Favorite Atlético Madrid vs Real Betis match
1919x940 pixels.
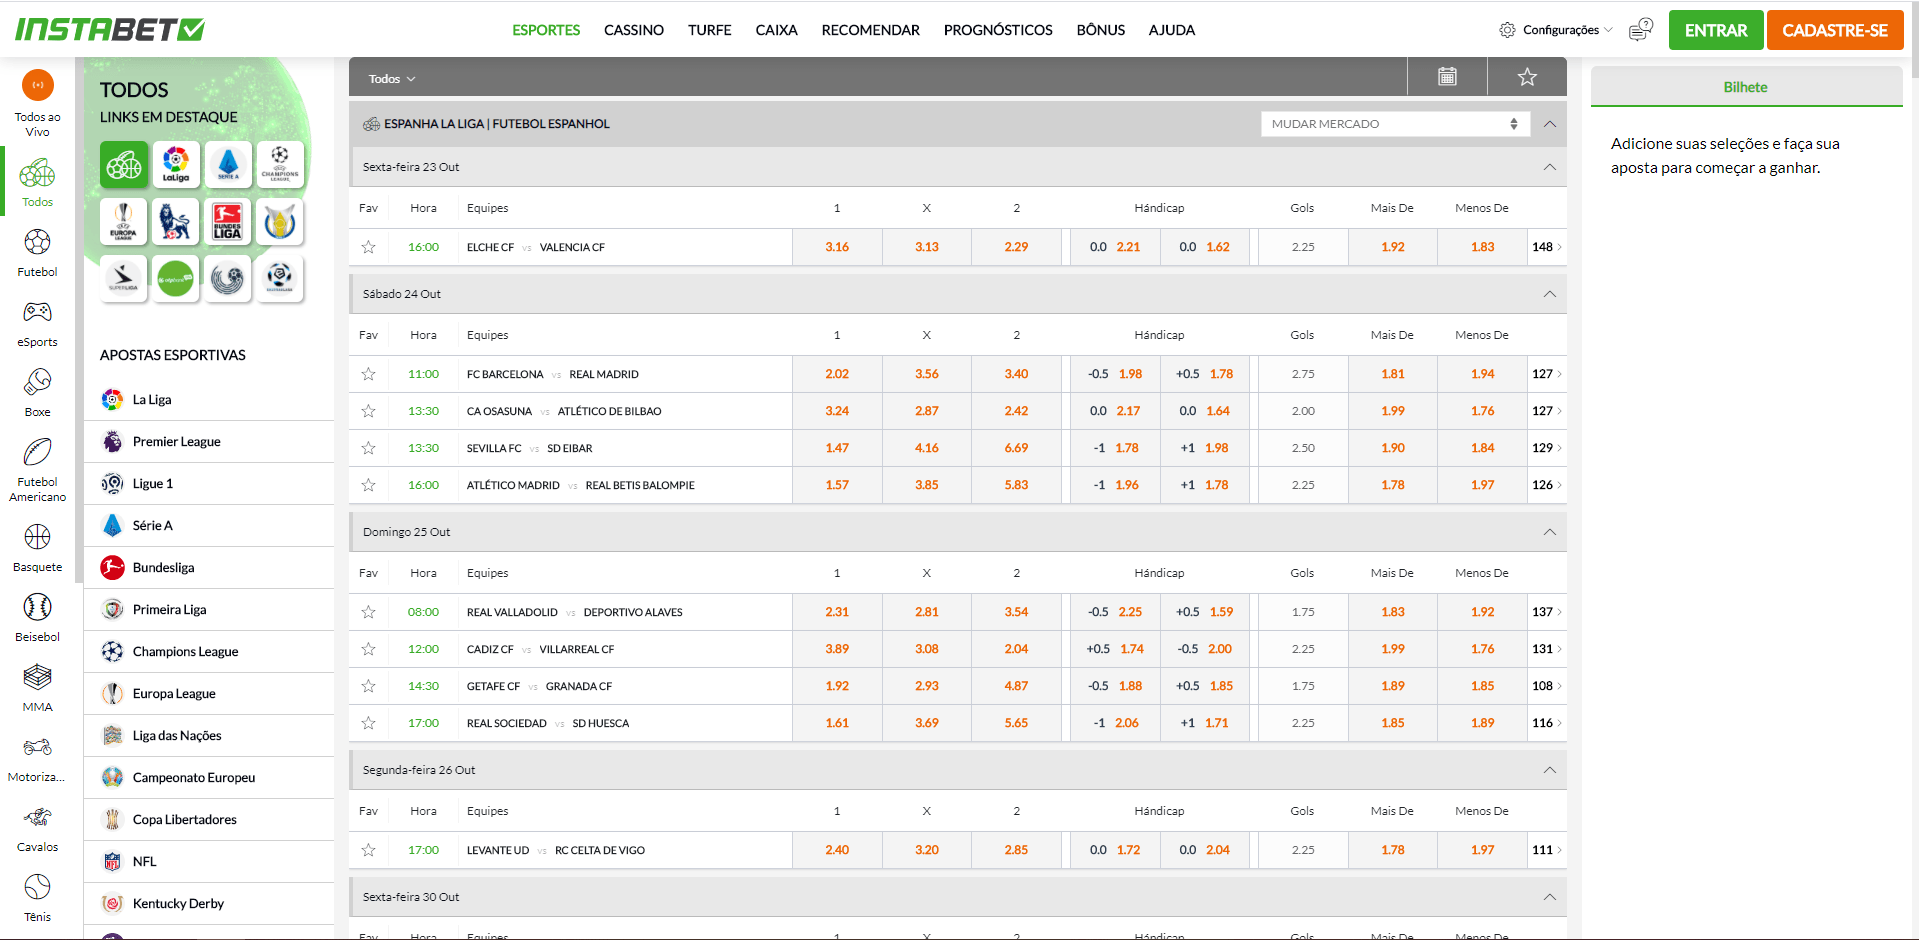pyautogui.click(x=369, y=485)
